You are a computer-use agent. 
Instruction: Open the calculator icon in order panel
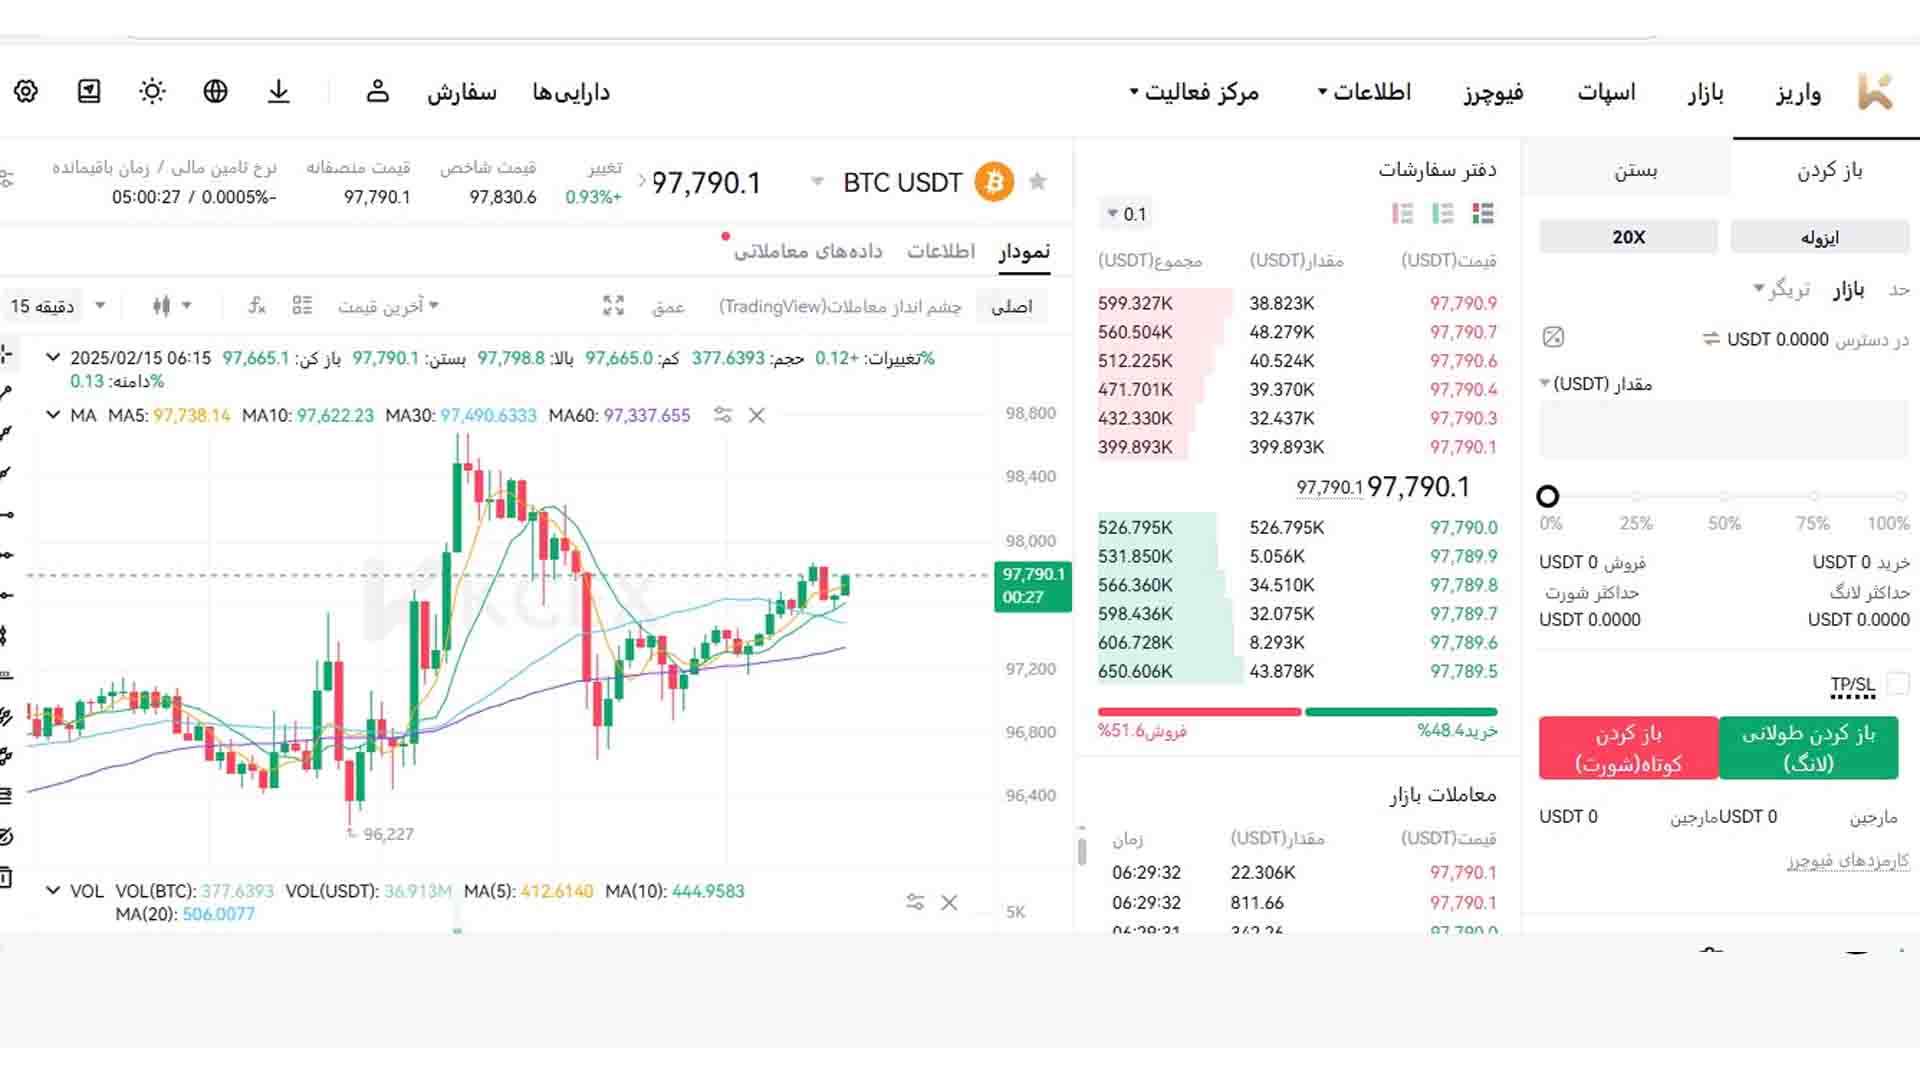(x=1553, y=338)
